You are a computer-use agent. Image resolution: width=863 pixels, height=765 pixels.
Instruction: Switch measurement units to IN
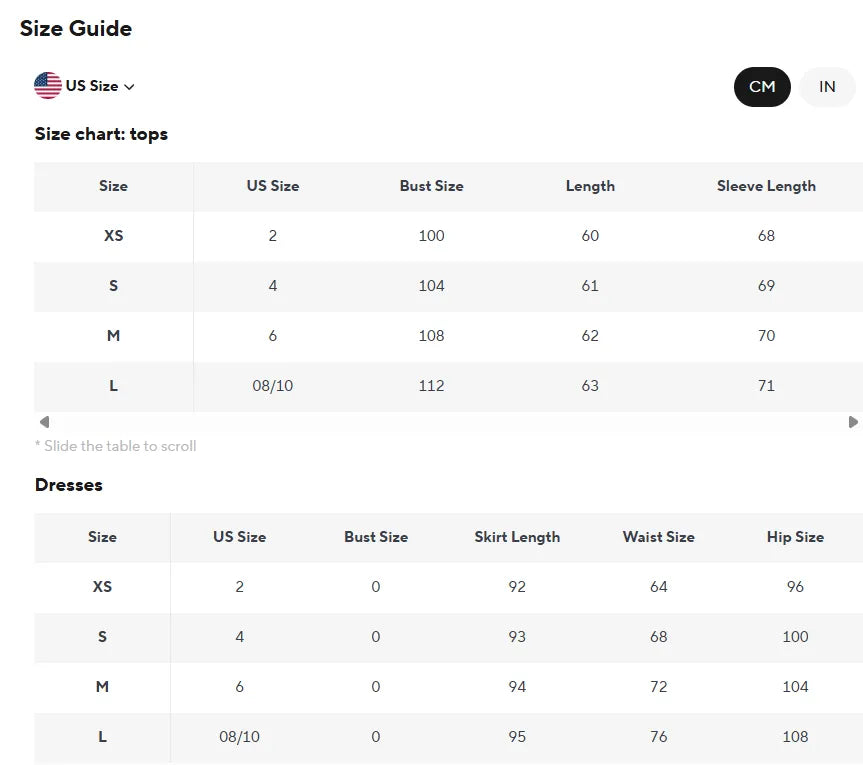click(x=827, y=87)
